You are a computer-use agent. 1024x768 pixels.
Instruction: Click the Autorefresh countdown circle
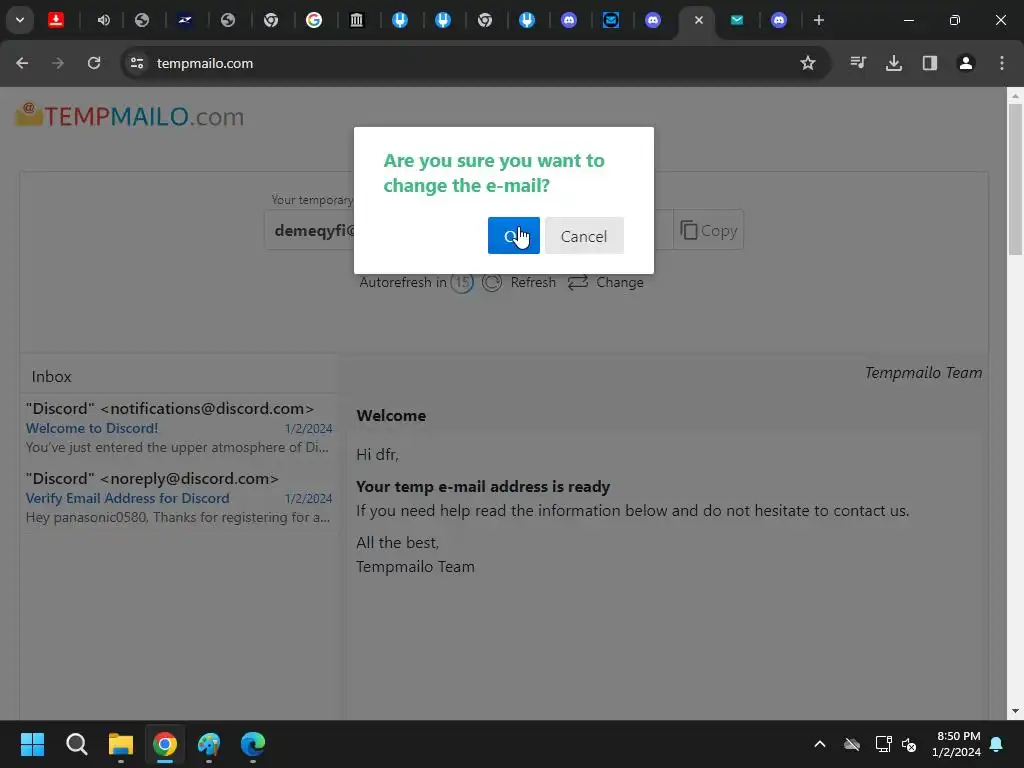coord(462,282)
